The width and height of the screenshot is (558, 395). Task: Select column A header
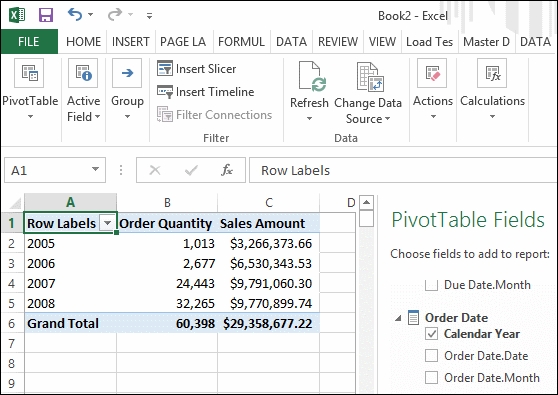(x=70, y=202)
